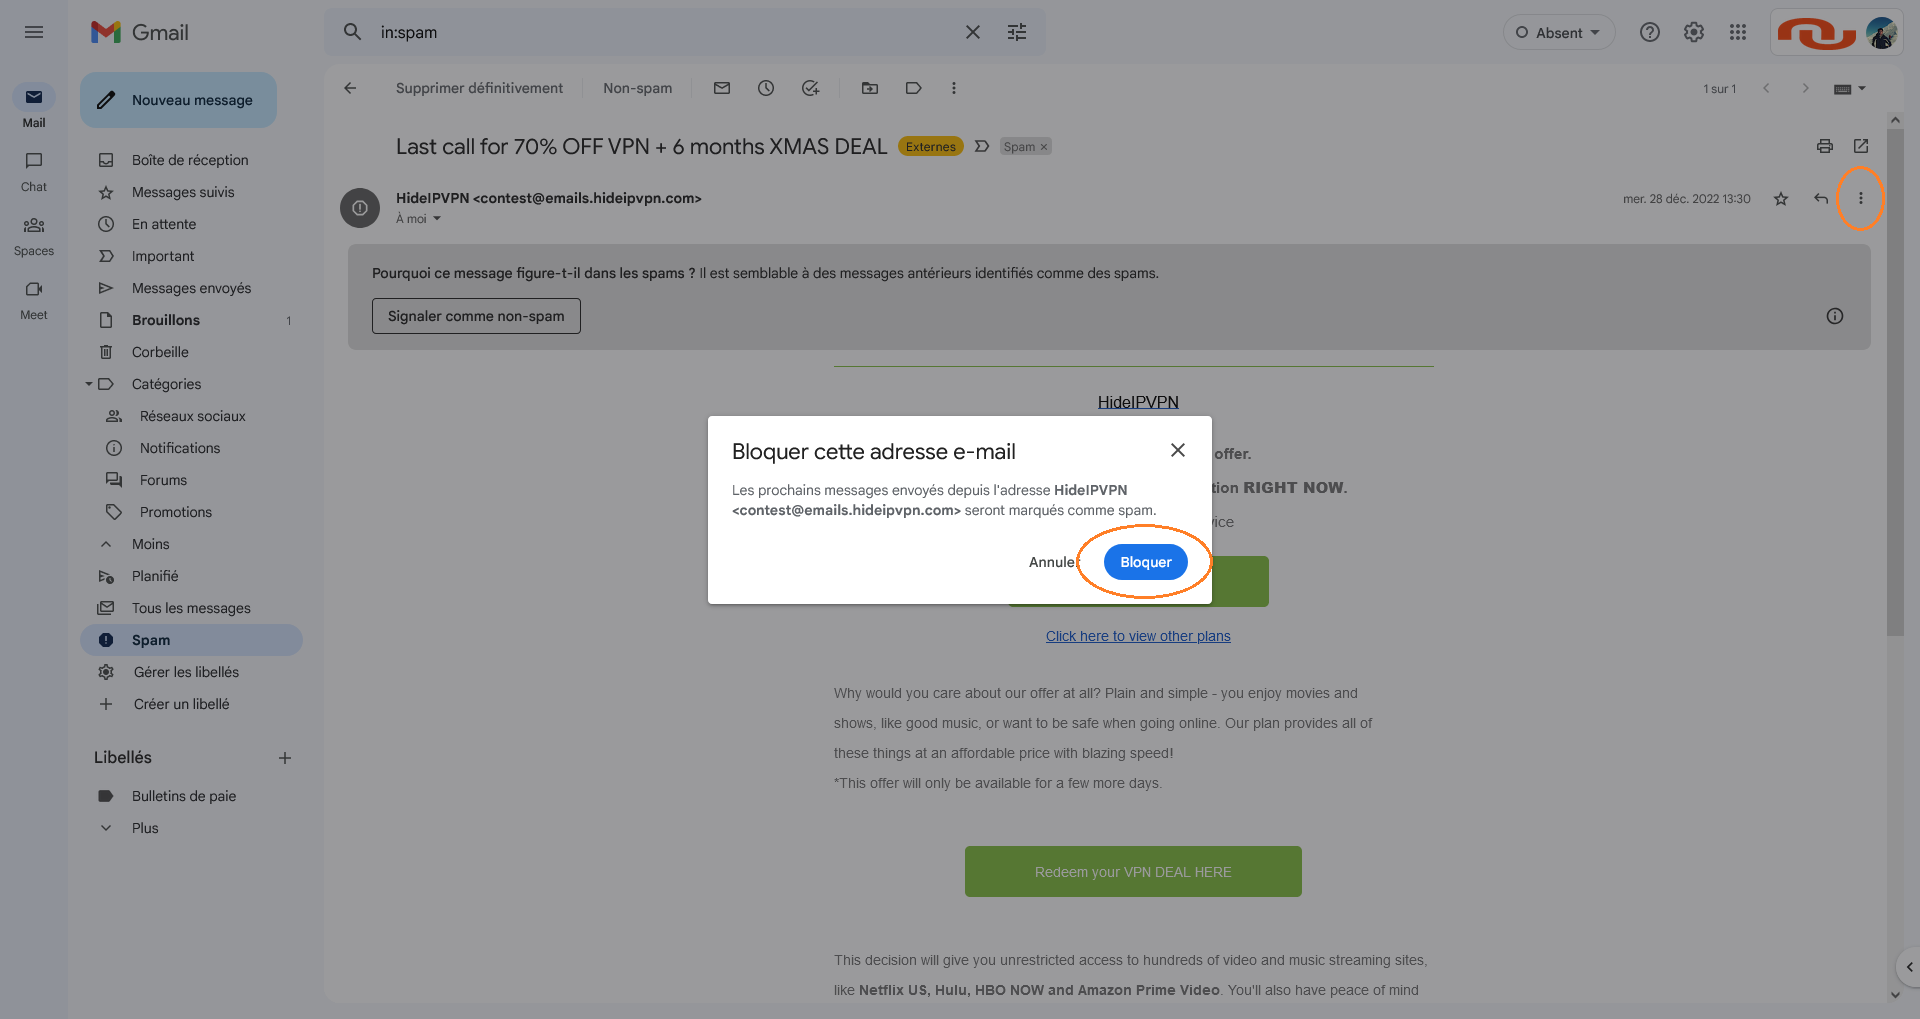
Task: Click Non-spam in the toolbar
Action: pyautogui.click(x=637, y=88)
